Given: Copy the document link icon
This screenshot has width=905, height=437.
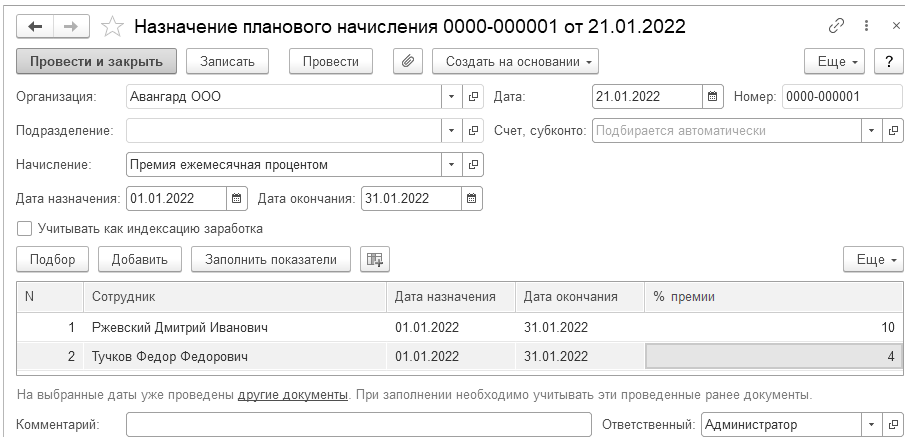Looking at the screenshot, I should tap(835, 25).
